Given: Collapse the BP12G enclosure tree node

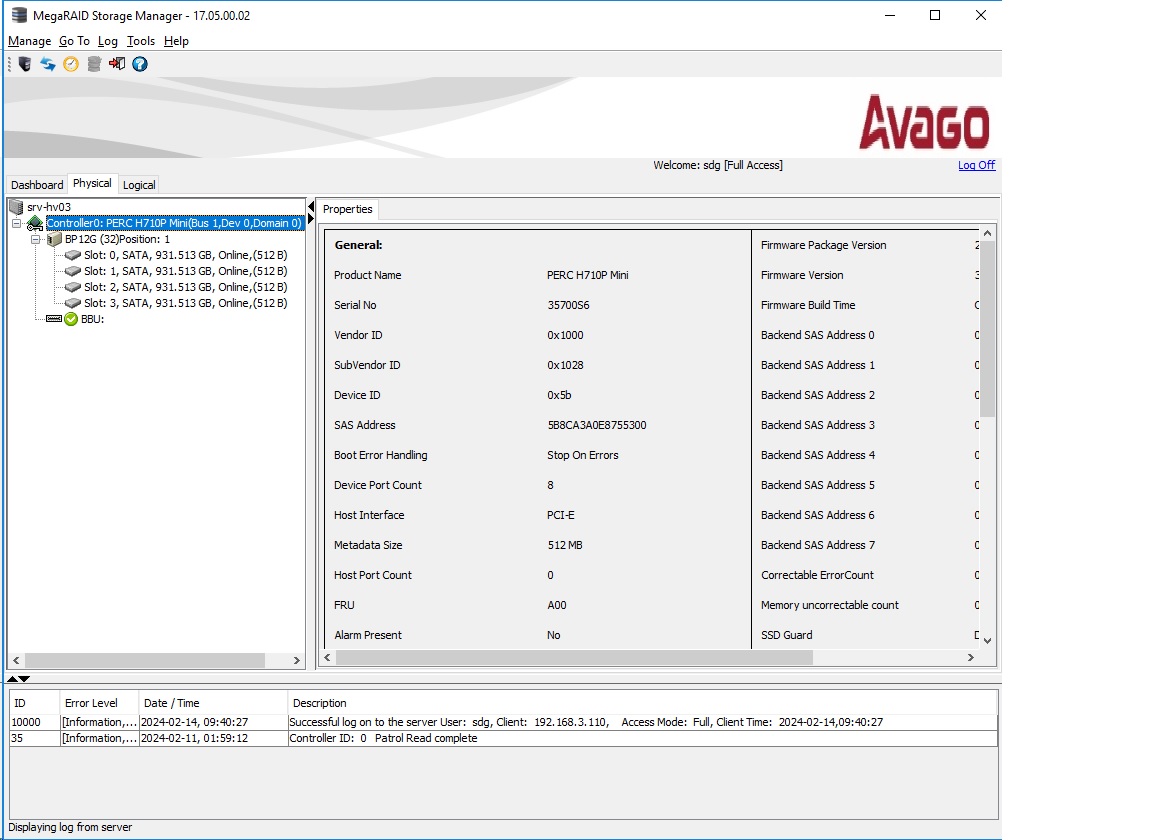Looking at the screenshot, I should [35, 239].
